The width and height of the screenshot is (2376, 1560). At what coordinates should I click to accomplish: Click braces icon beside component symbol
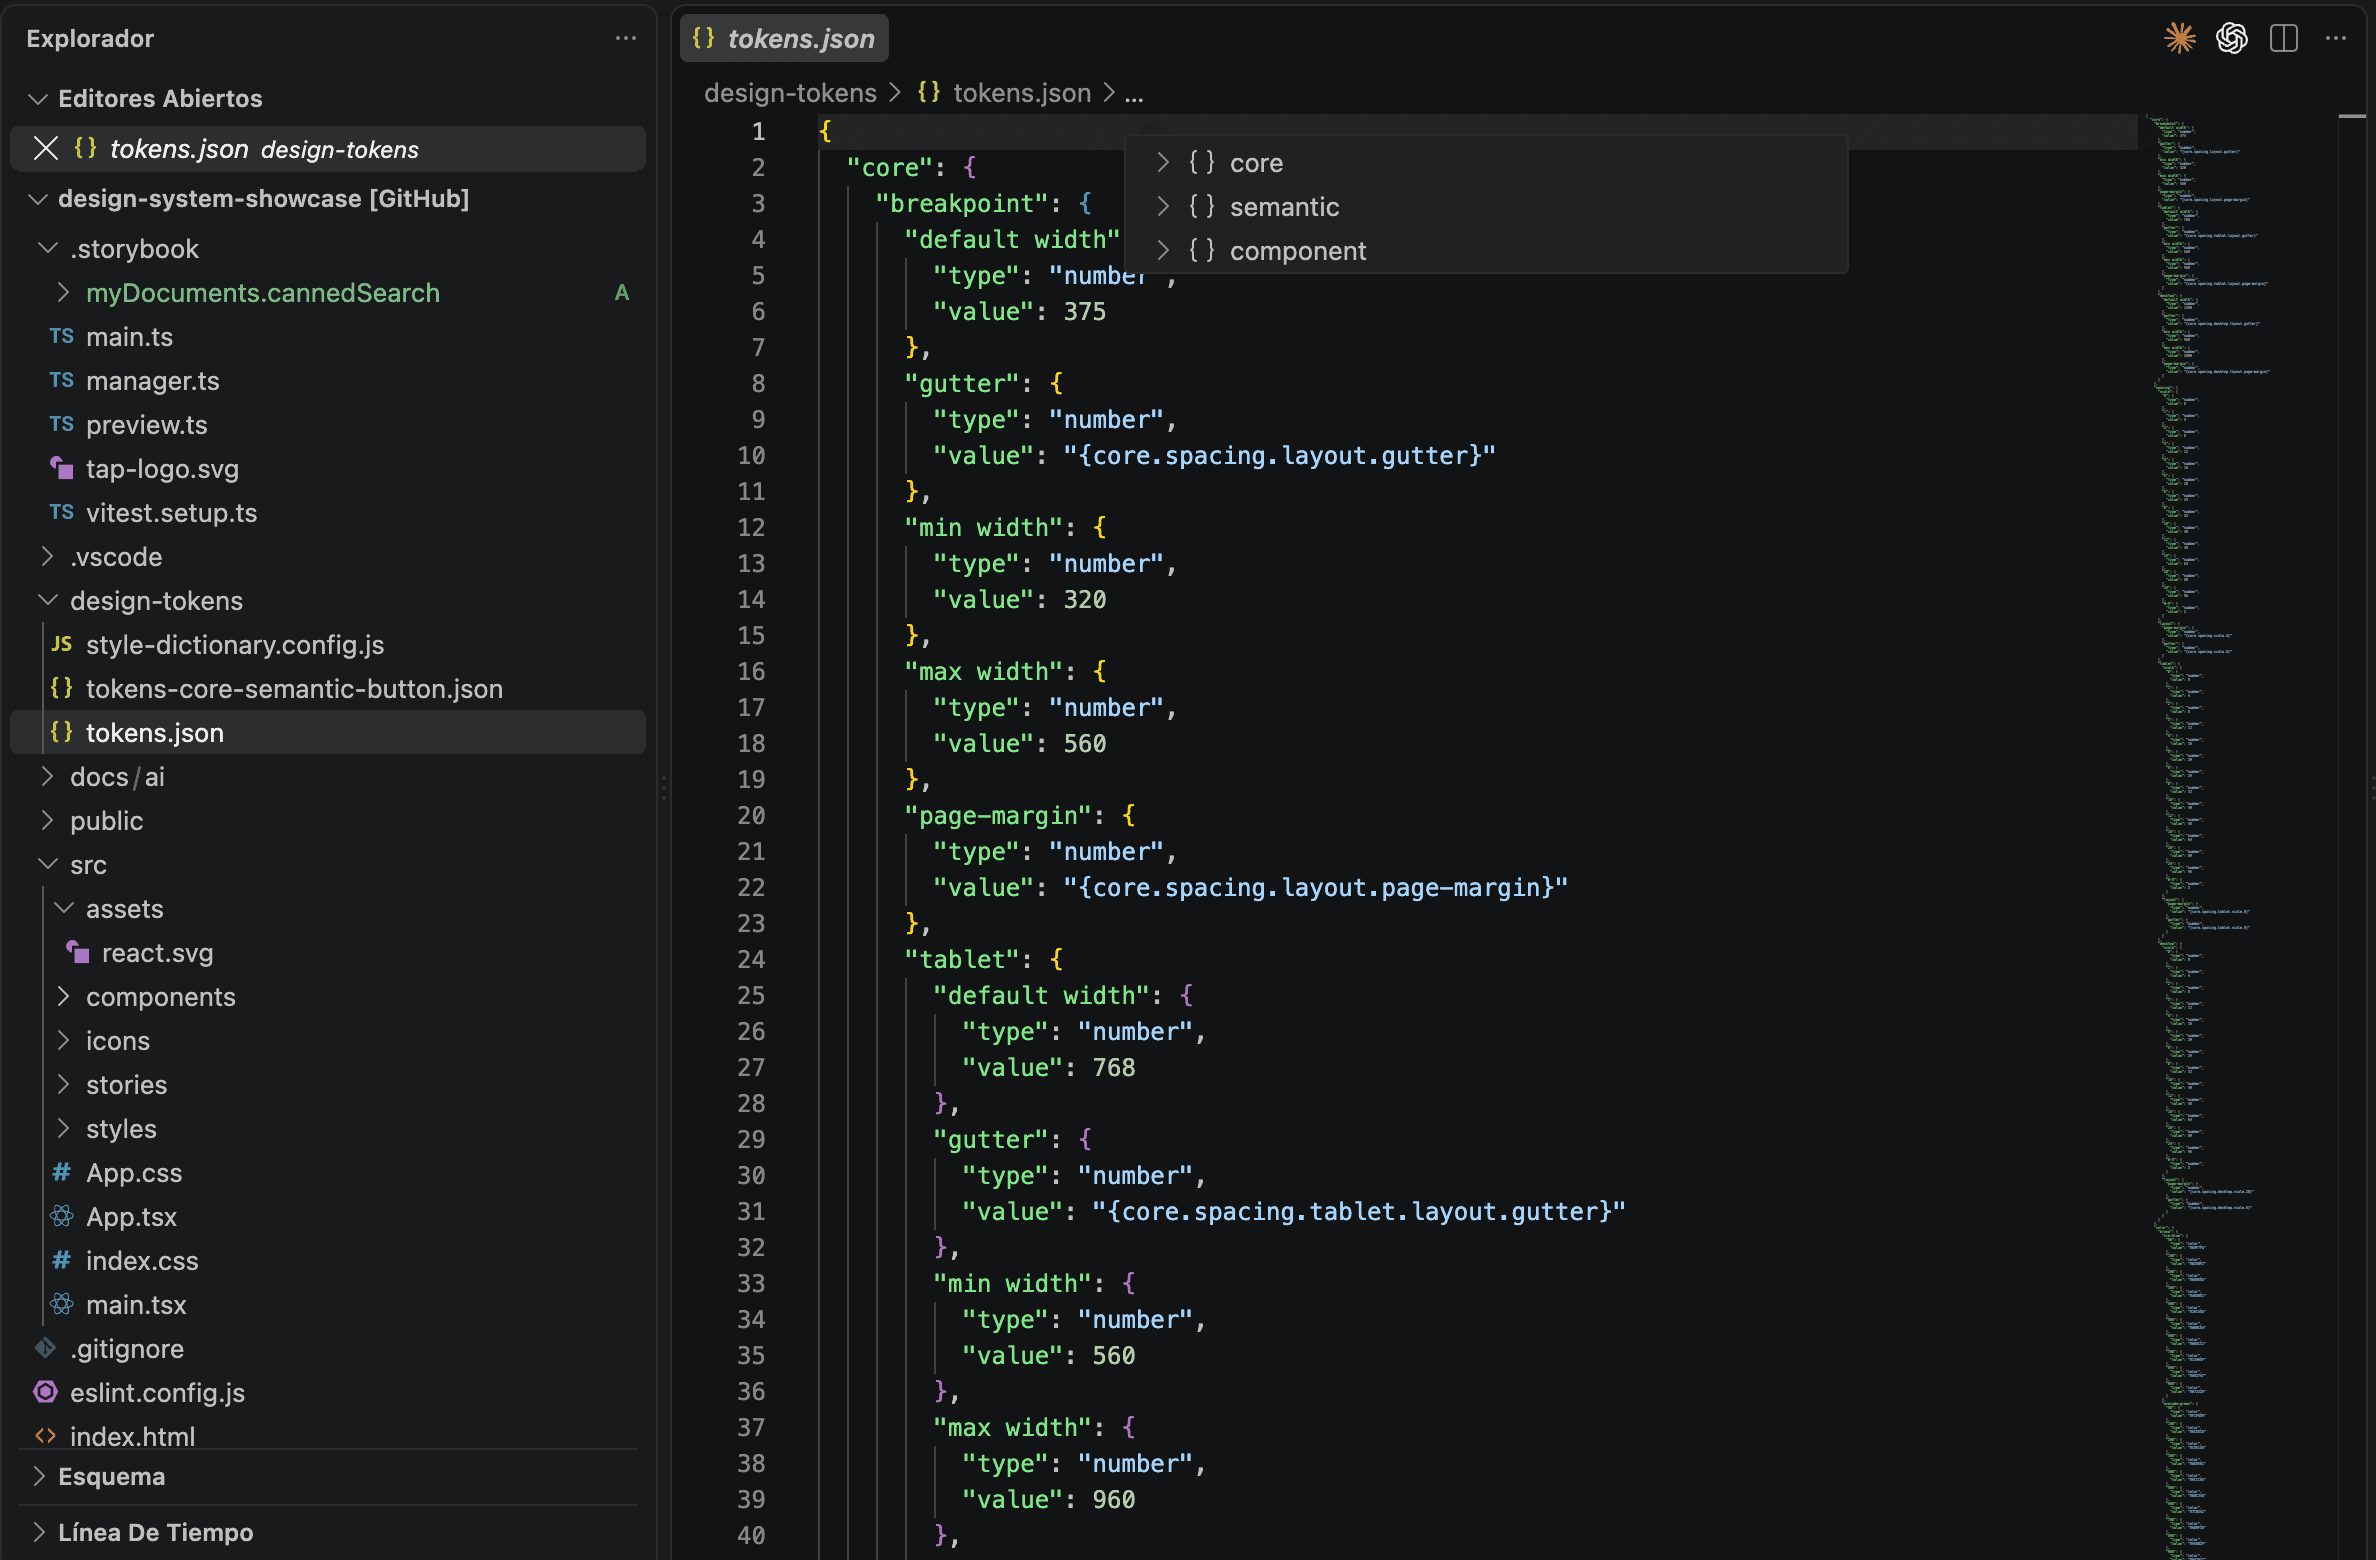pyautogui.click(x=1202, y=250)
